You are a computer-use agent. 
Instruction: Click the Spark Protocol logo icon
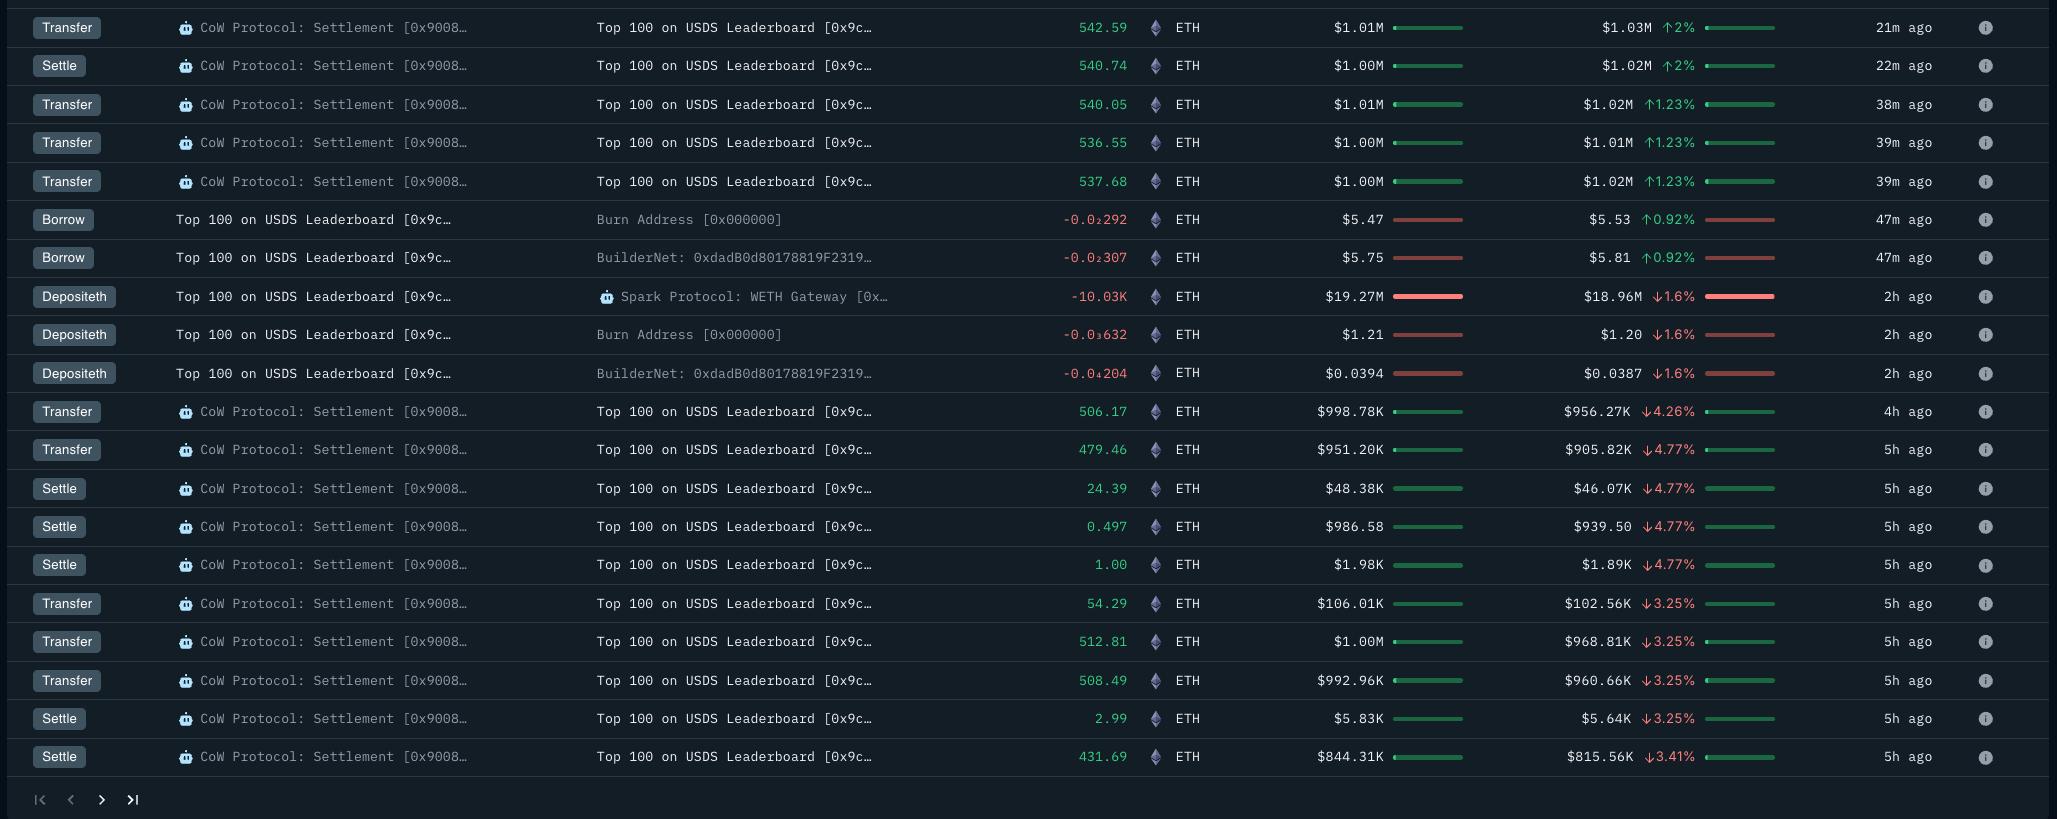(606, 297)
